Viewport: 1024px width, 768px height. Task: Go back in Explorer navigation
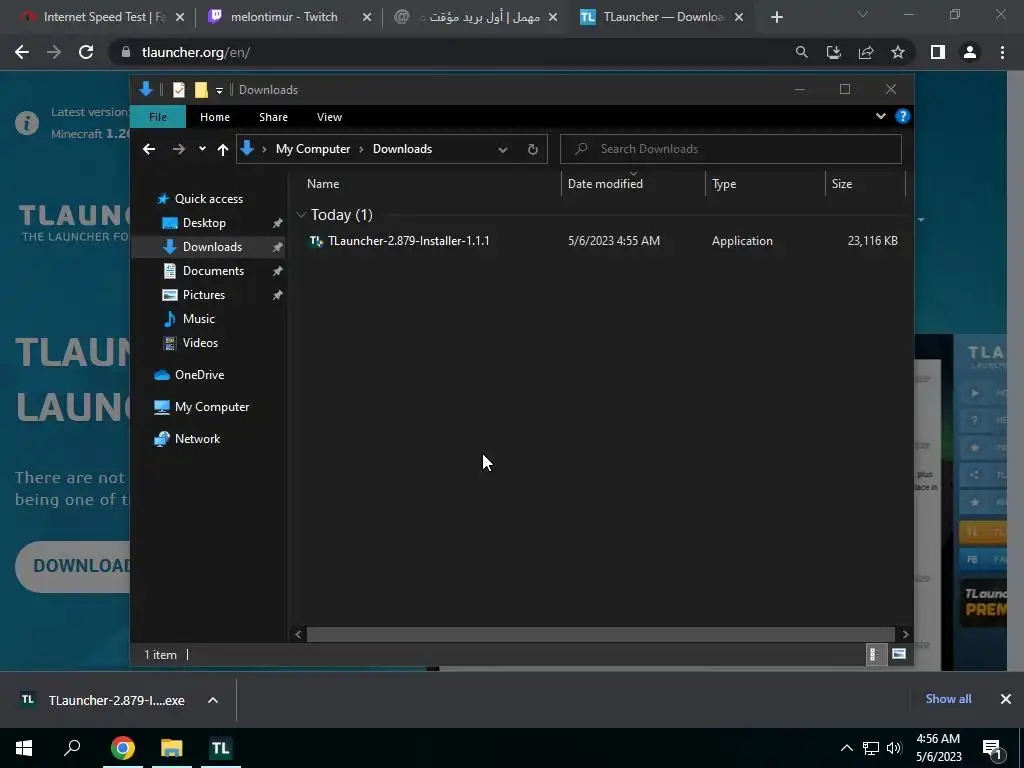coord(149,150)
